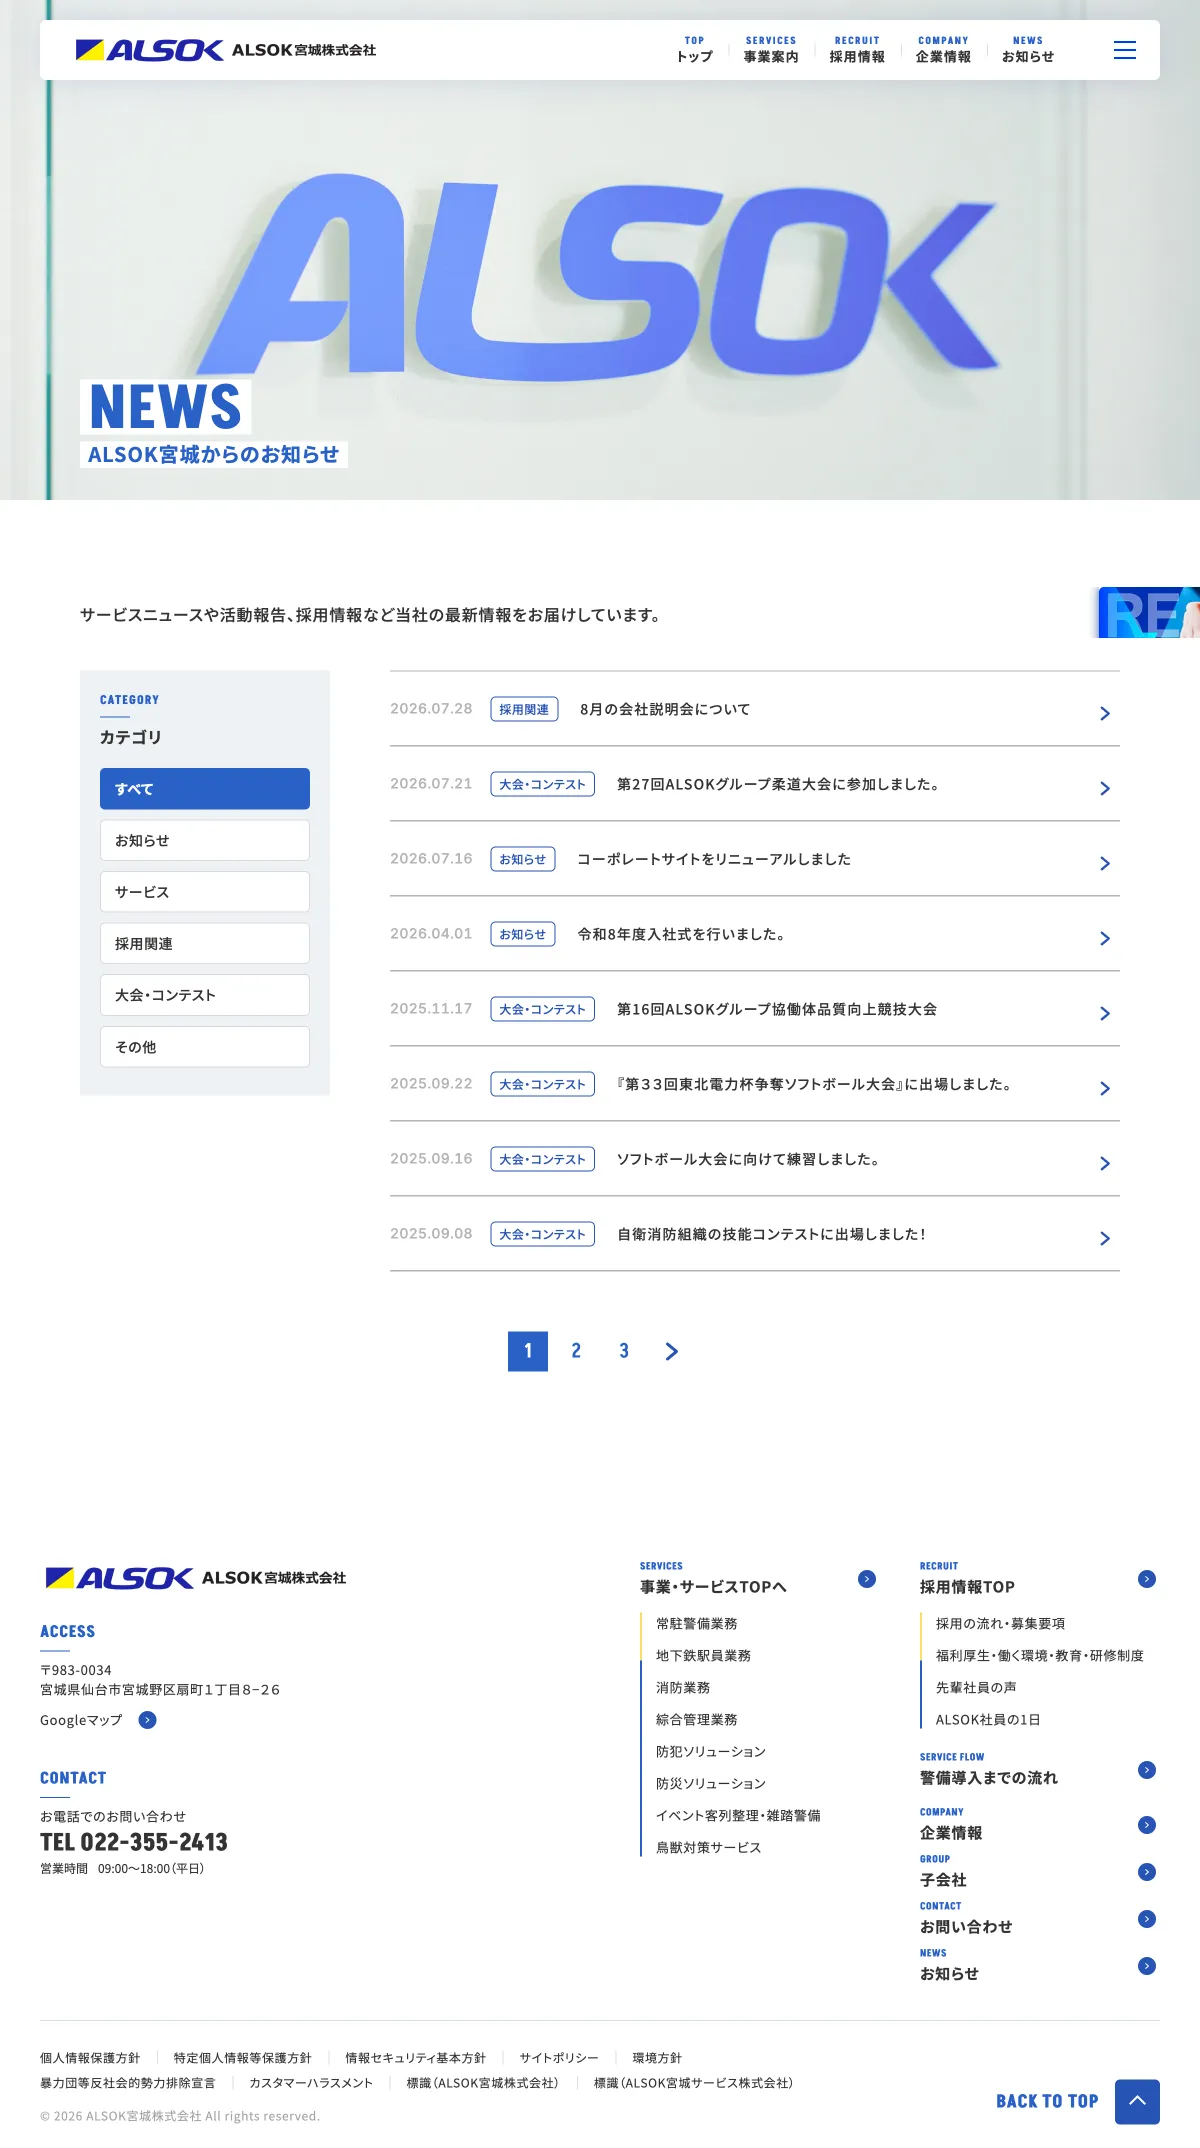Screen dimensions: 1200x2148
Task: Open the 先輩社員の声 footer link
Action: pos(976,1688)
